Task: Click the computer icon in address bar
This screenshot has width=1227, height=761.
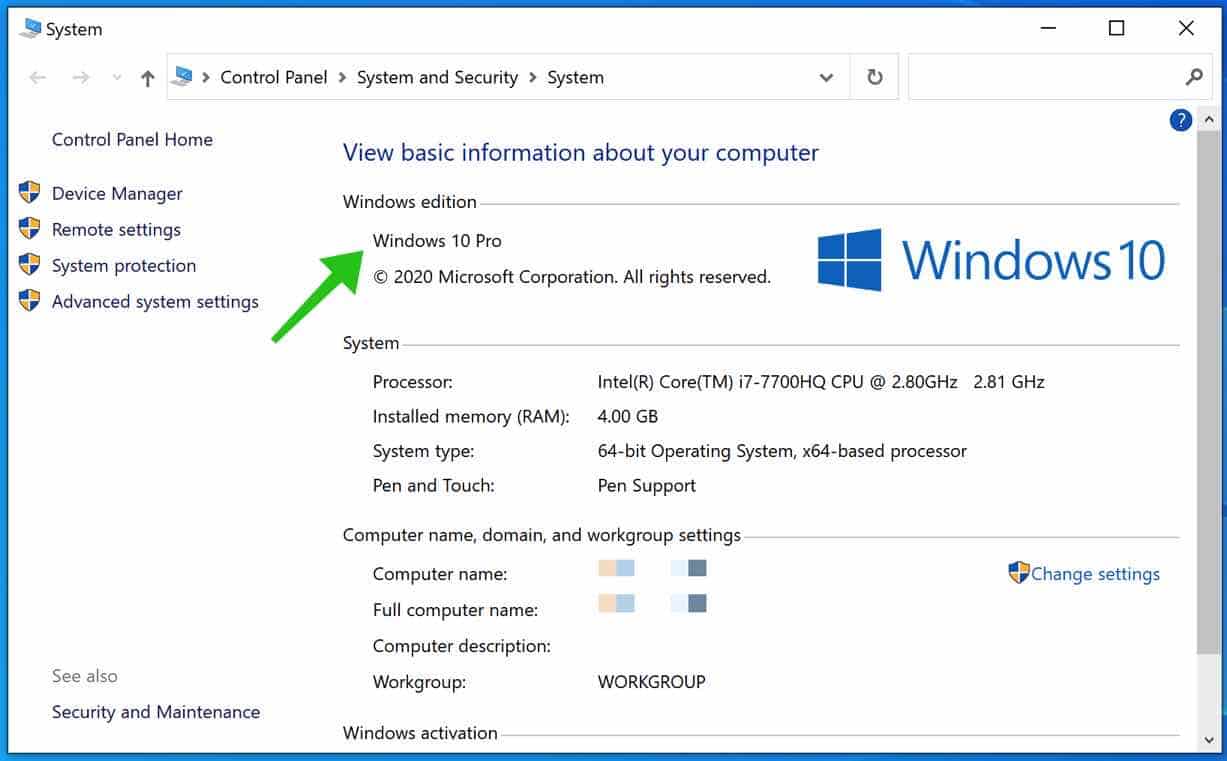Action: pos(182,77)
